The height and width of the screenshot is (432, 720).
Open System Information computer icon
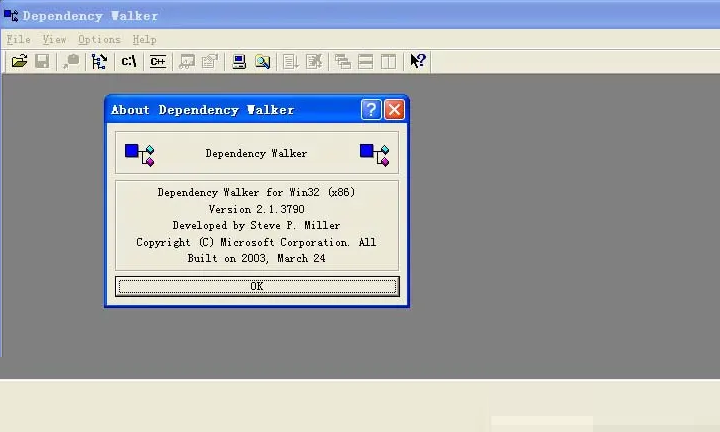[239, 61]
